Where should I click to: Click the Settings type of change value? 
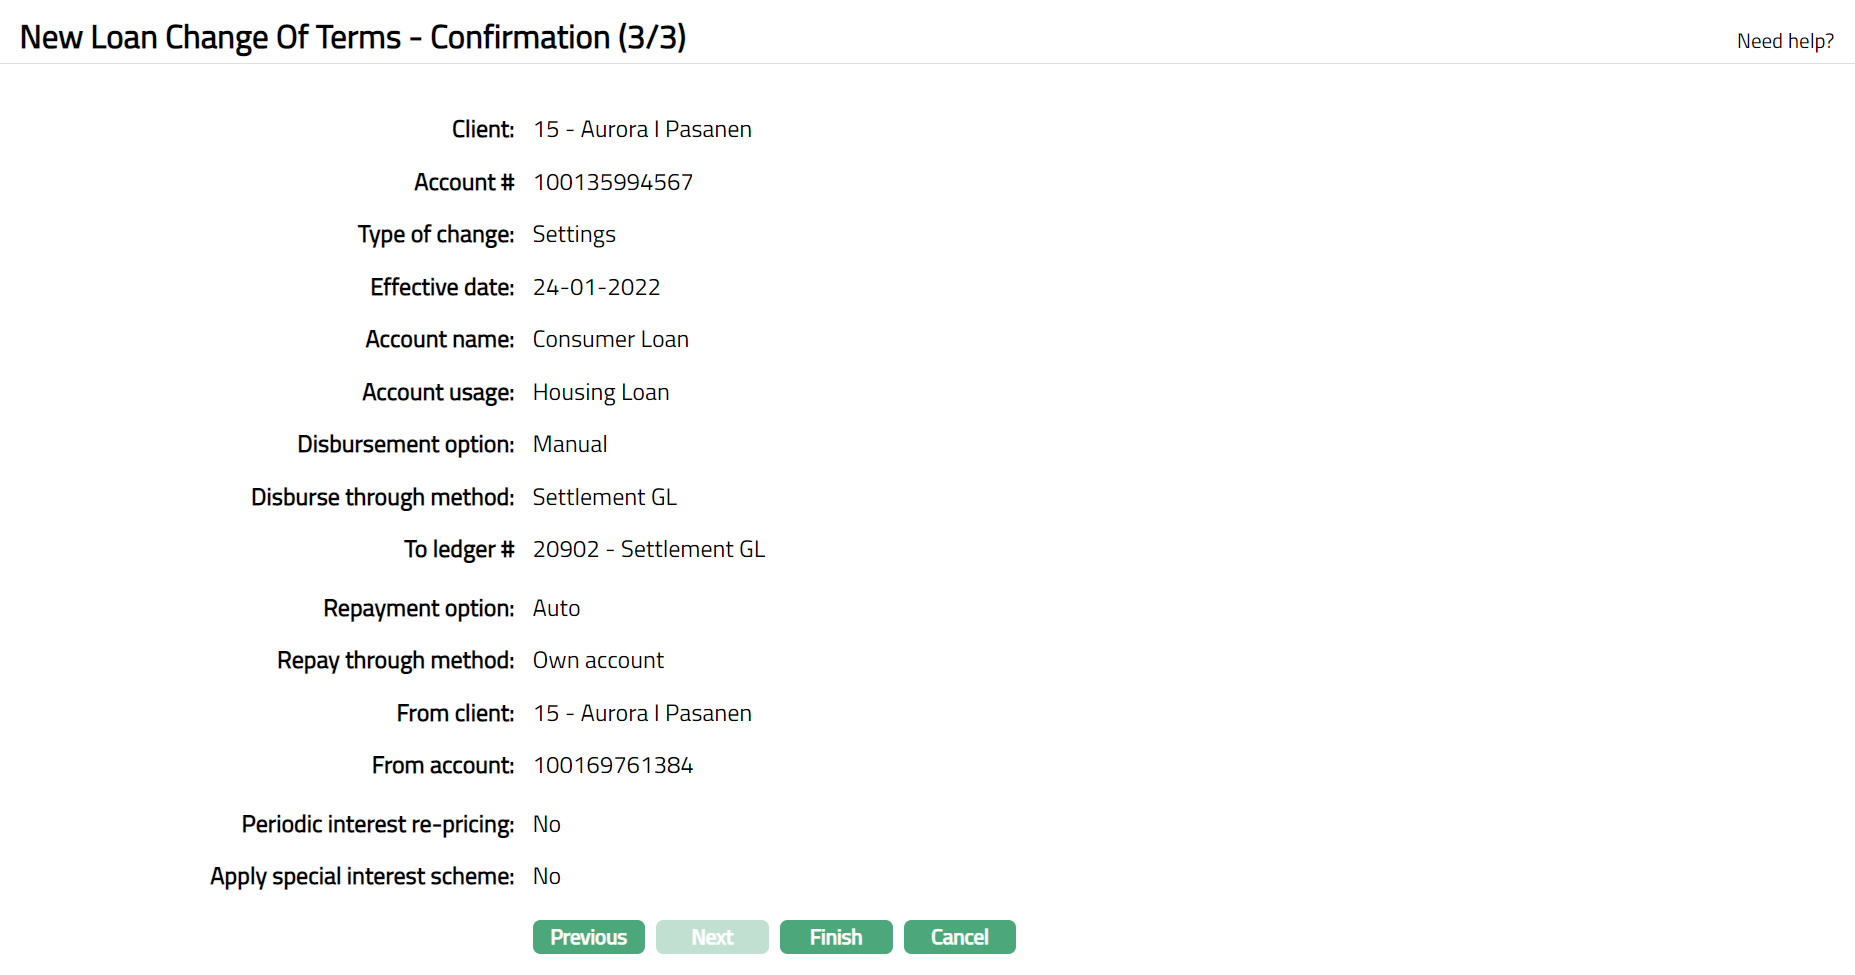(574, 234)
